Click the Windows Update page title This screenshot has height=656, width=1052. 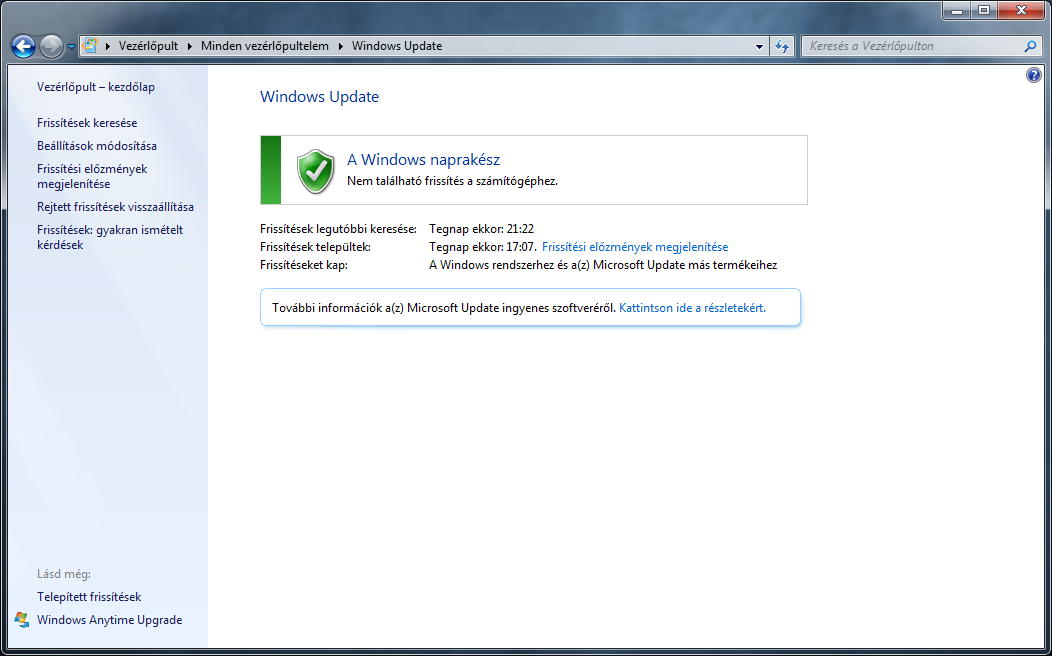319,97
